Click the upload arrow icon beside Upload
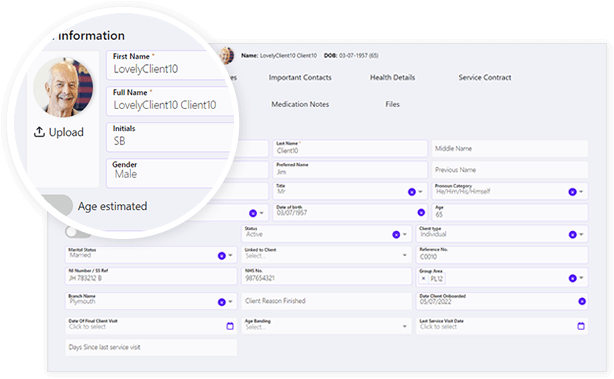 click(39, 132)
